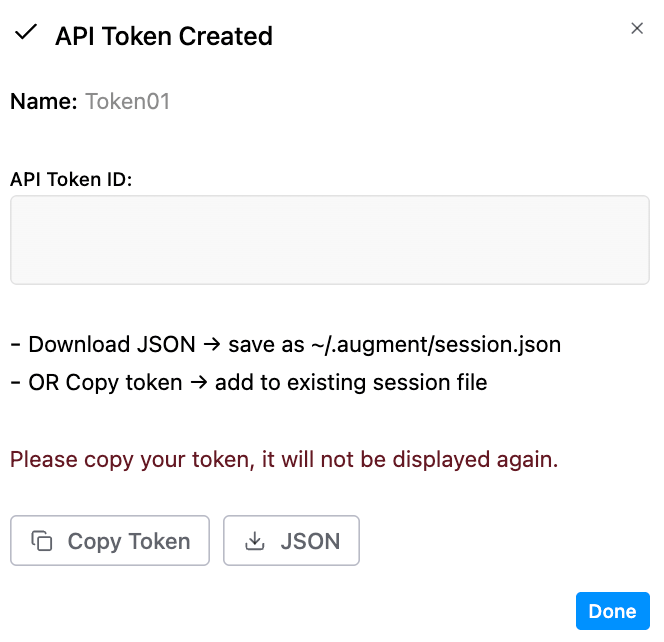Select the ~/.augment/session.json path text
The image size is (664, 642).
click(436, 344)
